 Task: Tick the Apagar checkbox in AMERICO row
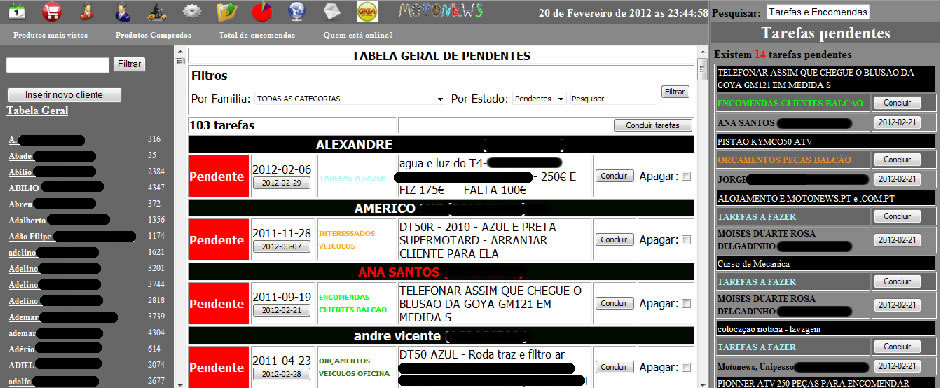pos(686,240)
